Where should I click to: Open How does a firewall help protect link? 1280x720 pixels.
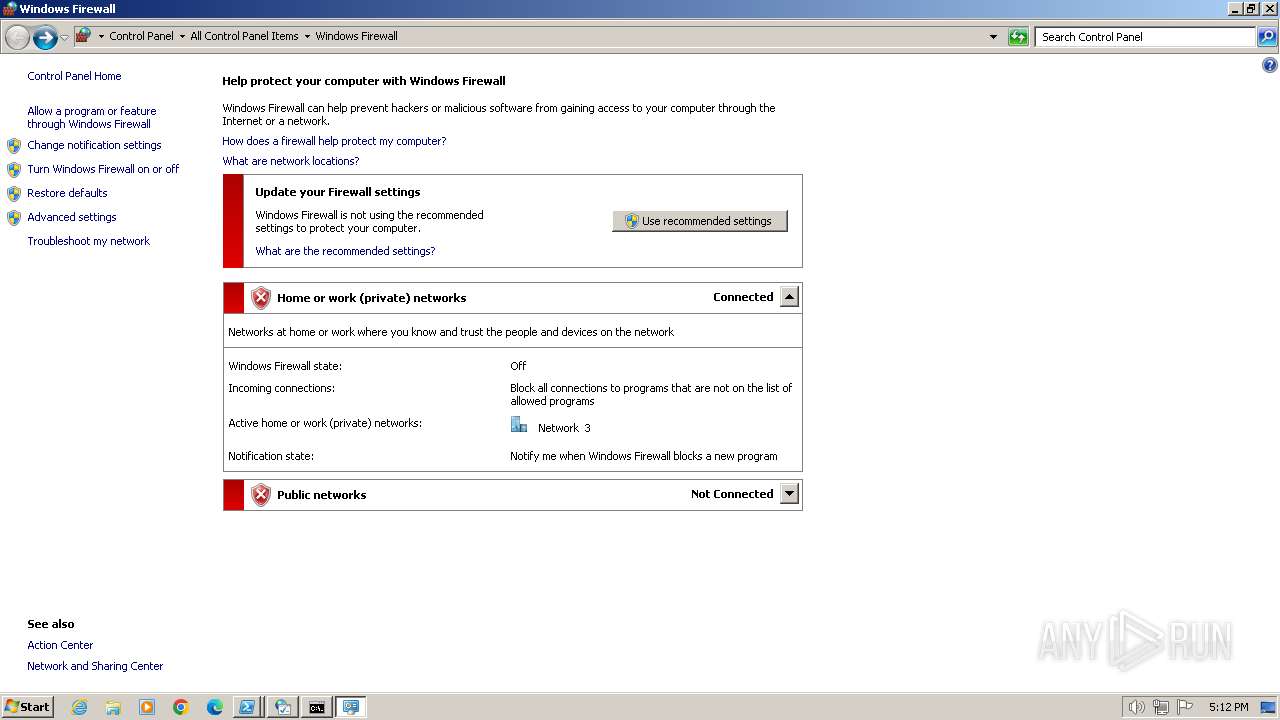(x=334, y=141)
